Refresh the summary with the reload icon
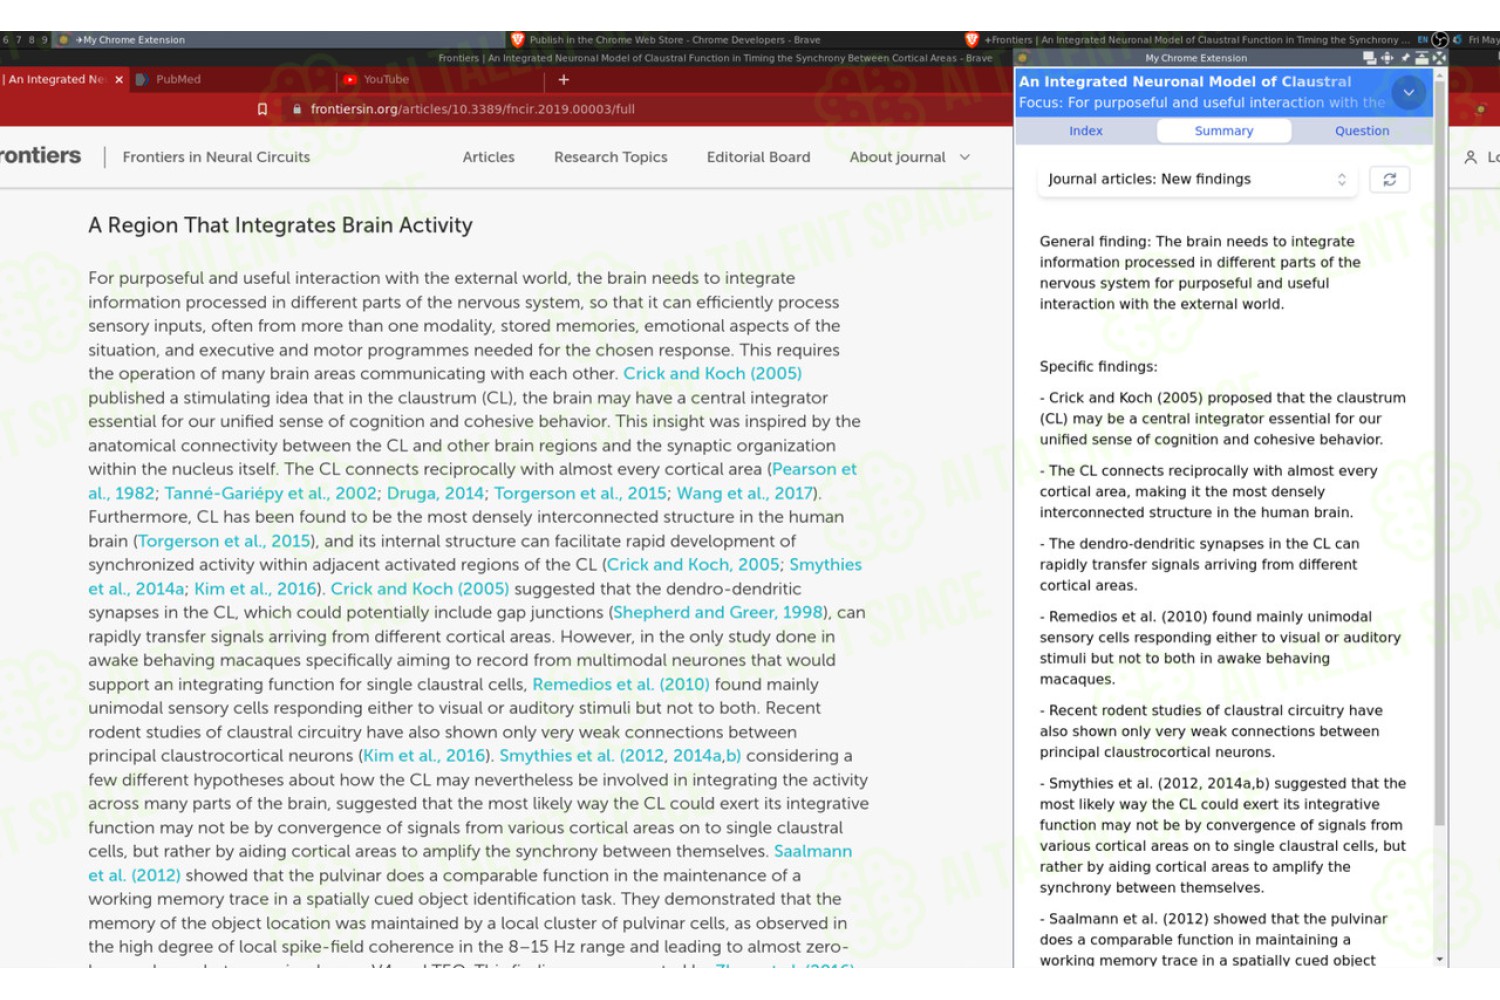1500x1000 pixels. 1389,180
